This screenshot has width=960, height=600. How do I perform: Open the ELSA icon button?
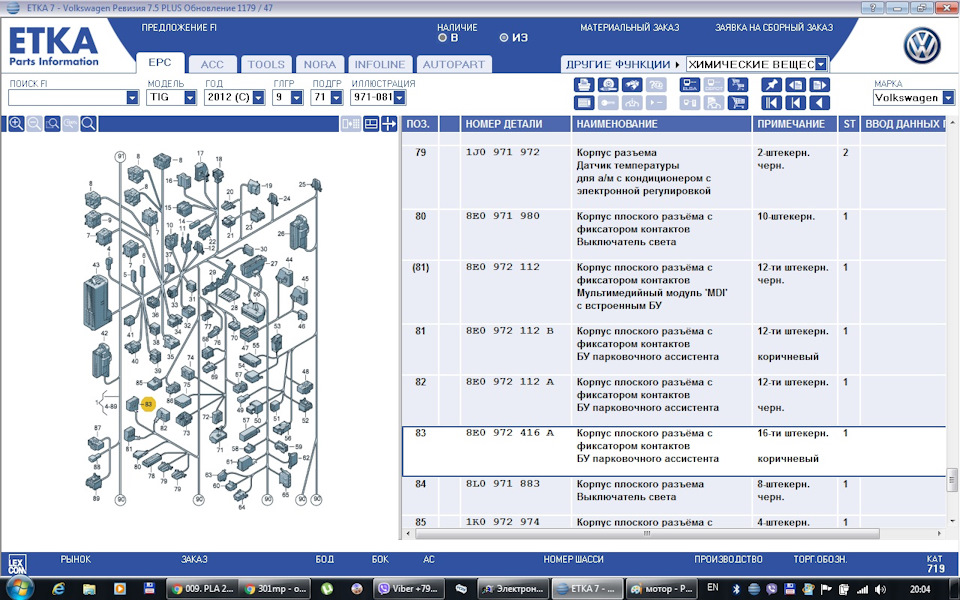click(690, 85)
